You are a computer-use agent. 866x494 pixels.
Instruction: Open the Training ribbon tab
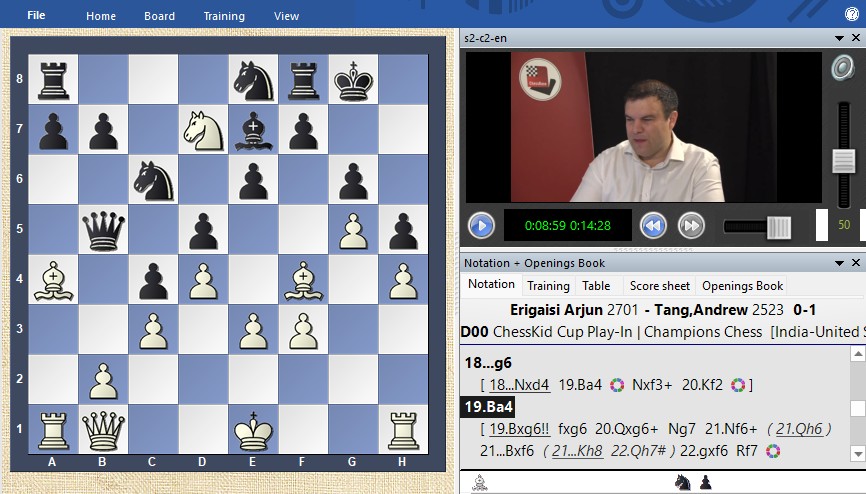pyautogui.click(x=224, y=16)
